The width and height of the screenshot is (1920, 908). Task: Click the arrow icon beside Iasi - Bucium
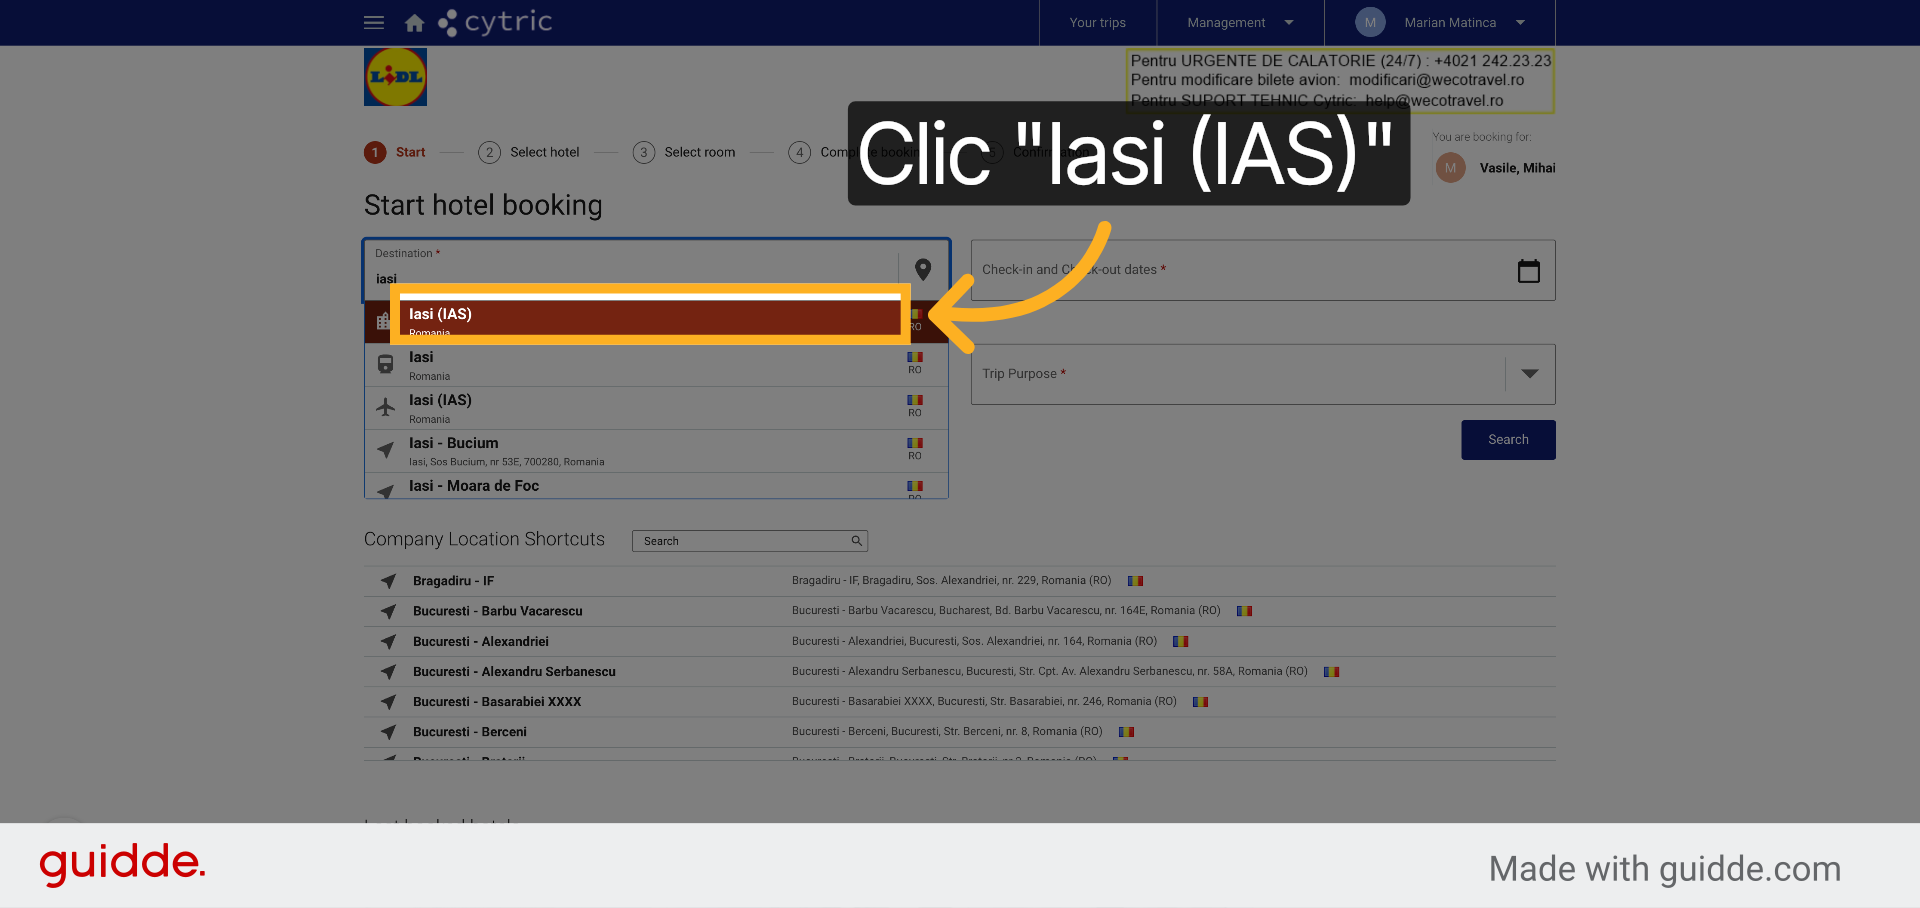pyautogui.click(x=385, y=450)
